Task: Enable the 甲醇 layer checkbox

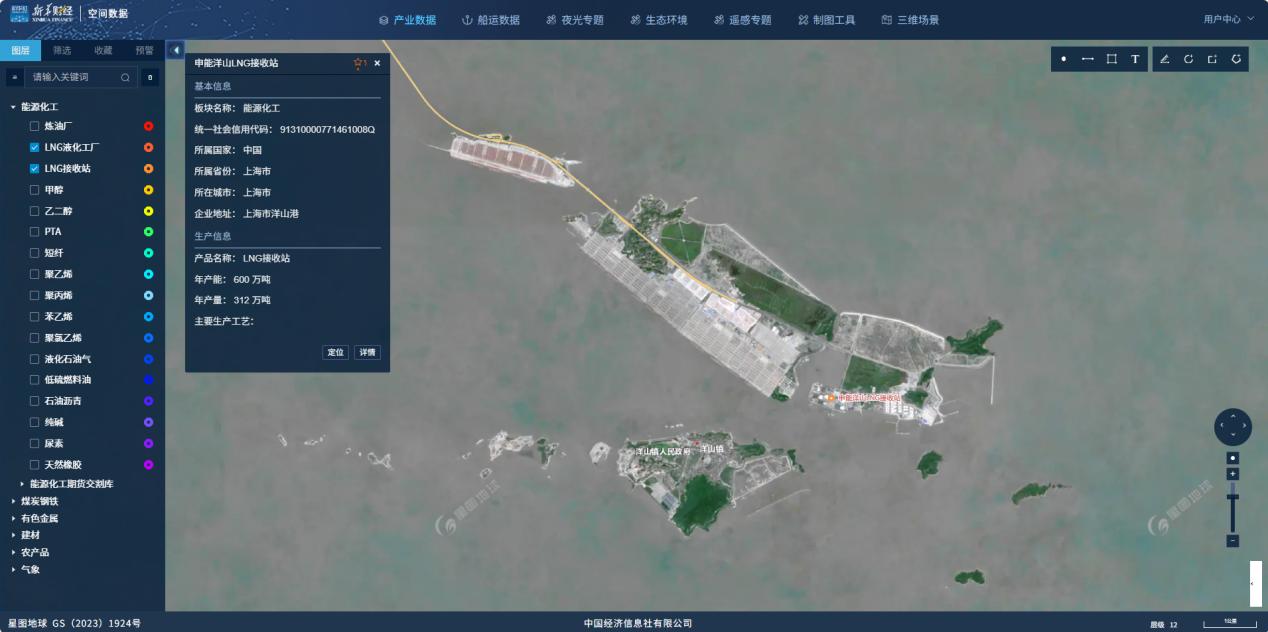Action: coord(35,190)
